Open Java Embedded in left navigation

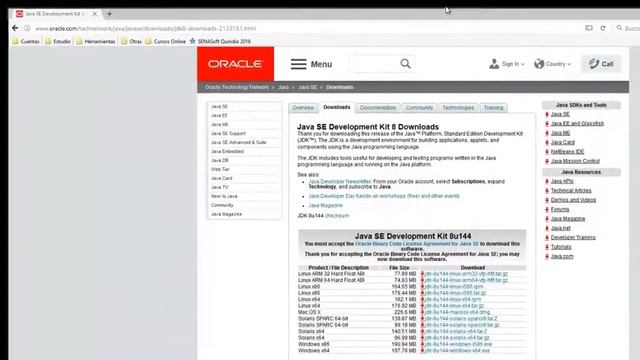227,151
